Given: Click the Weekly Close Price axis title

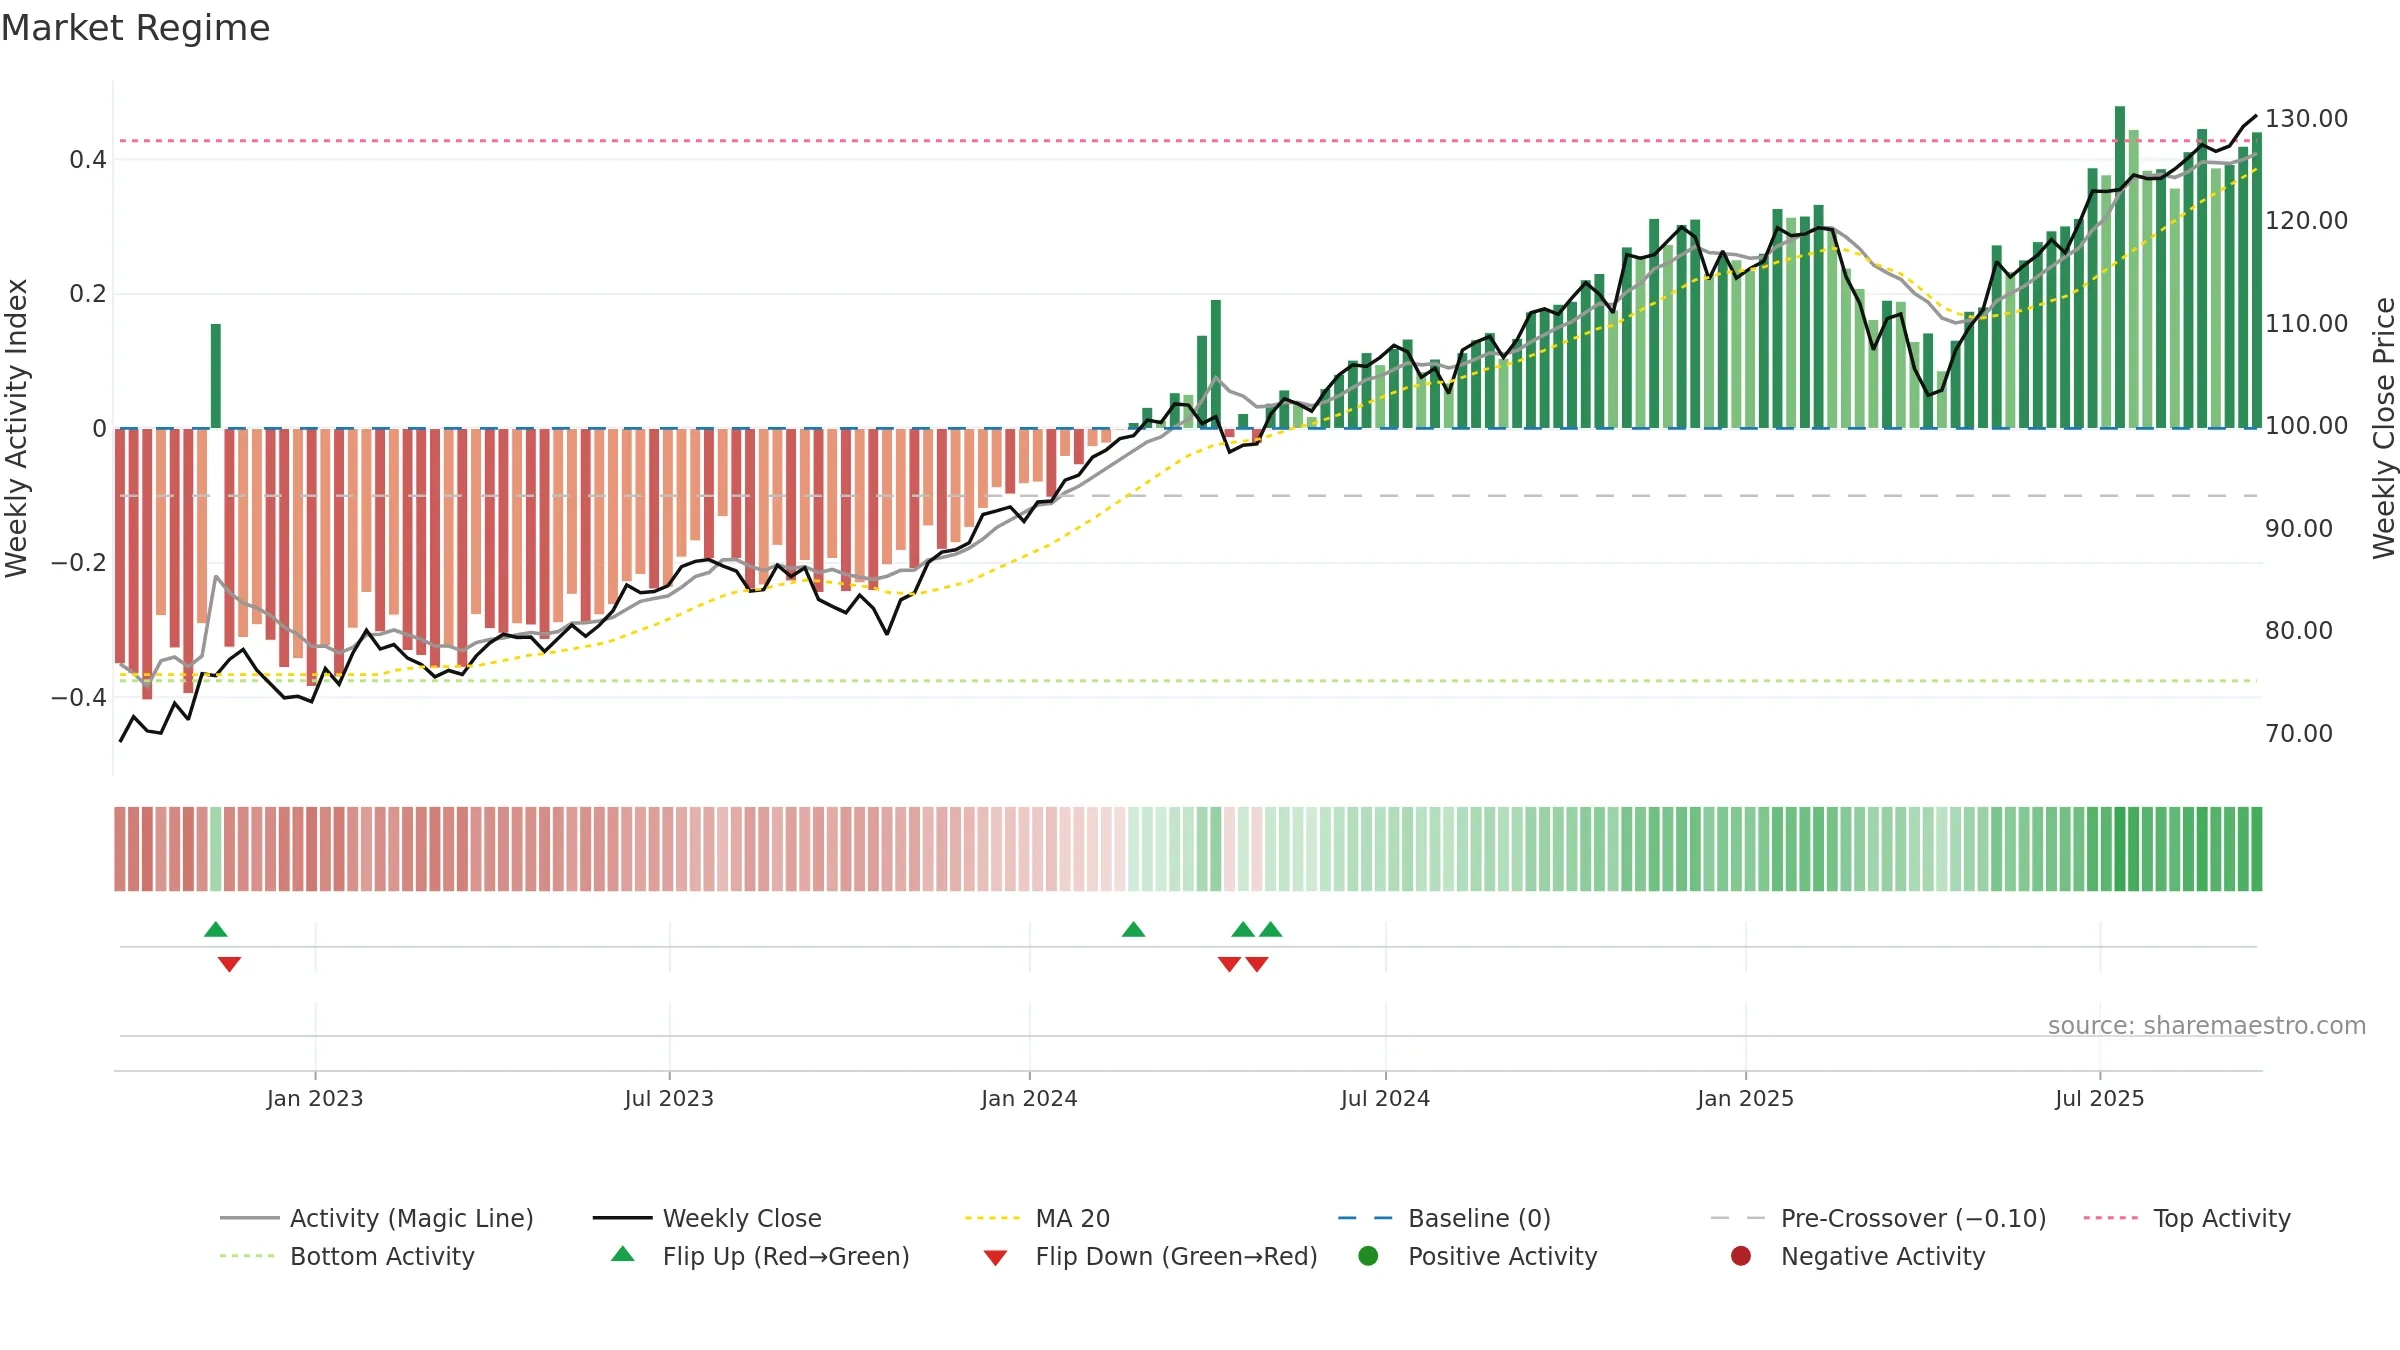Looking at the screenshot, I should pyautogui.click(x=2384, y=428).
